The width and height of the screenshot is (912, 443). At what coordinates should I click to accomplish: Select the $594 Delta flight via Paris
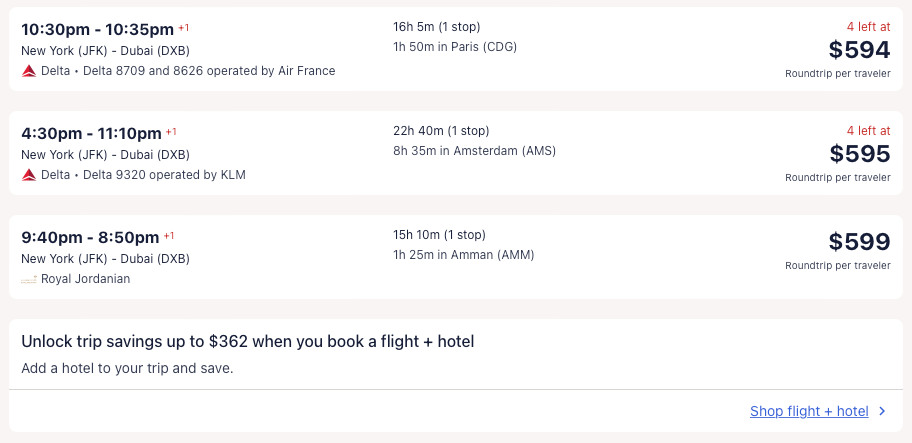click(455, 49)
